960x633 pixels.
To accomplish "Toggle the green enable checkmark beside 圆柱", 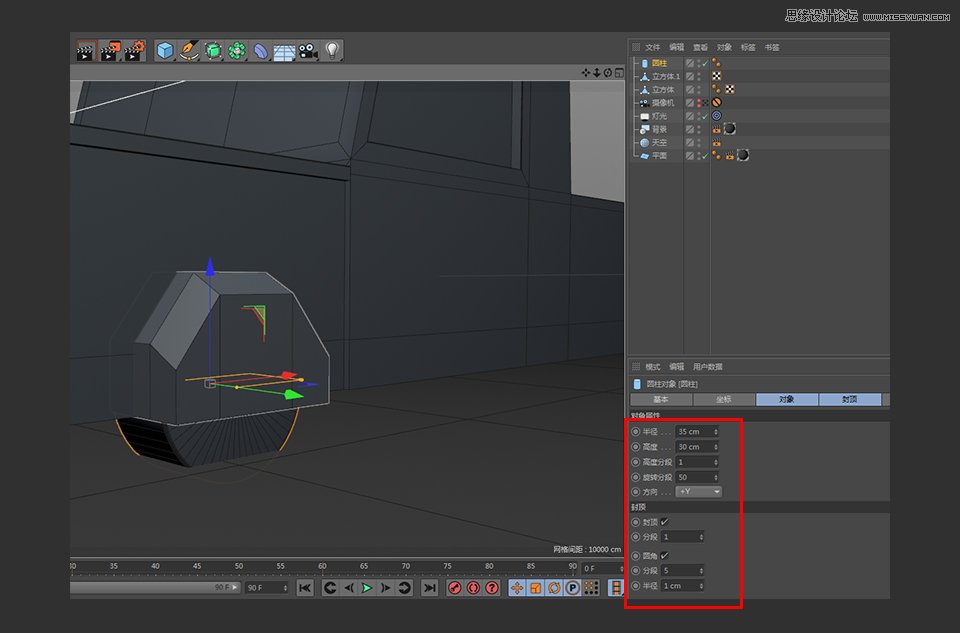I will 705,63.
